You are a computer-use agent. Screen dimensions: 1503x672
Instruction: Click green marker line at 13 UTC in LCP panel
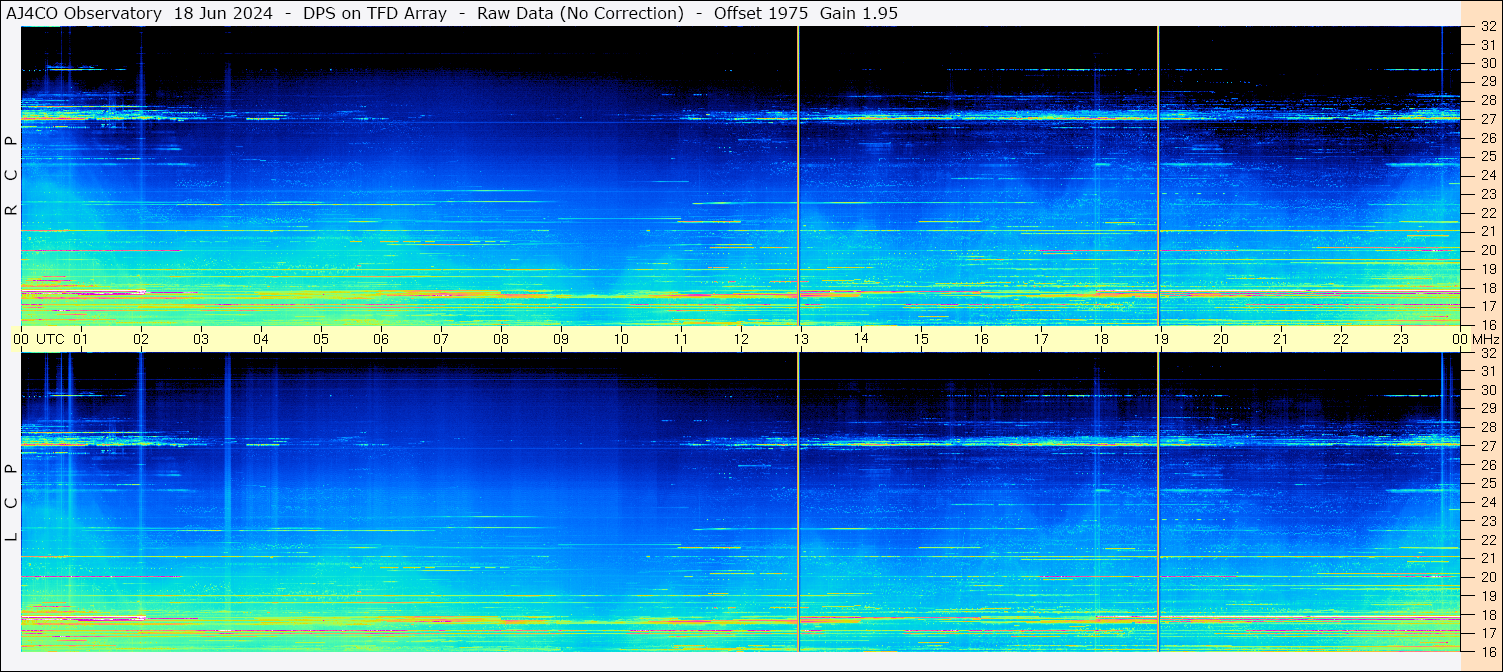coord(798,502)
